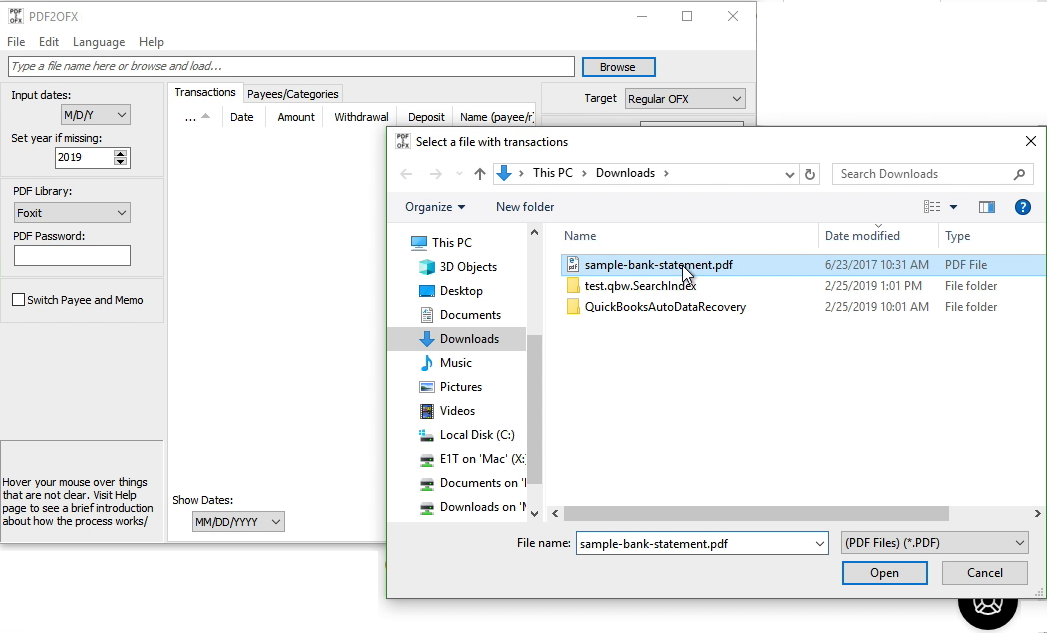Click the view layout icon
The height and width of the screenshot is (633, 1047).
click(932, 207)
